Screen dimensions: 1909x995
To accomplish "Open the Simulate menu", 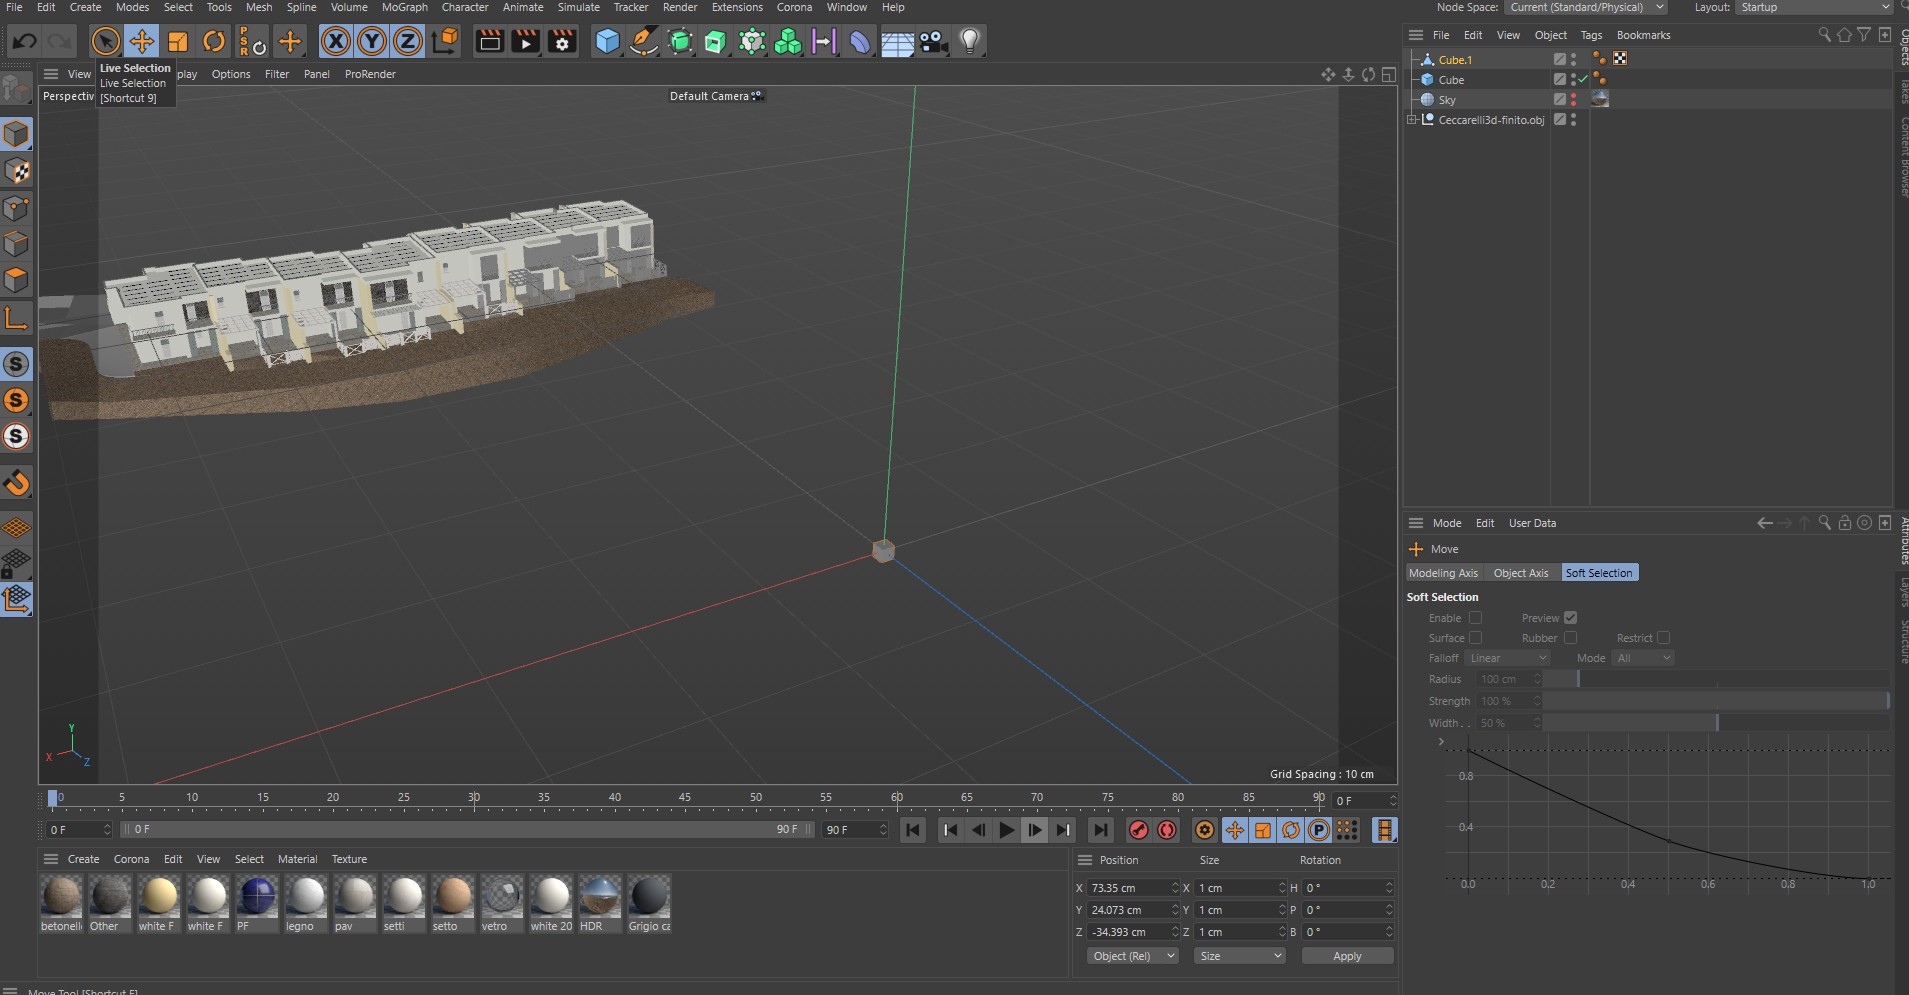I will pos(579,7).
